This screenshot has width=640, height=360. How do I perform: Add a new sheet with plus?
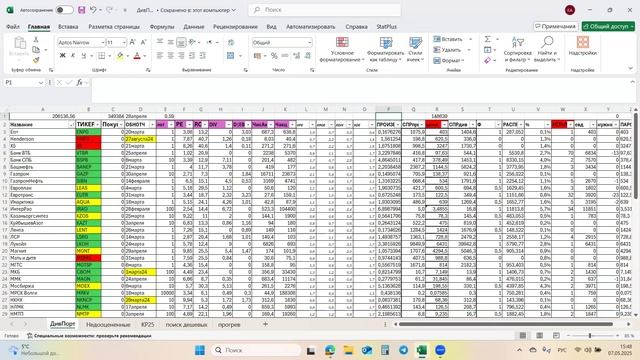pos(265,324)
